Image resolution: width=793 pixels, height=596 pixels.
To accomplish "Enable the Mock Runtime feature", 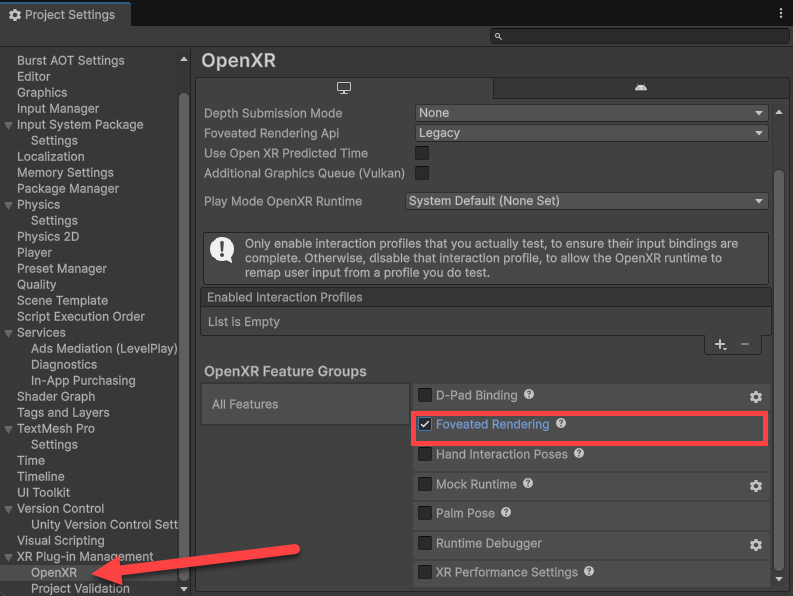I will tap(425, 484).
